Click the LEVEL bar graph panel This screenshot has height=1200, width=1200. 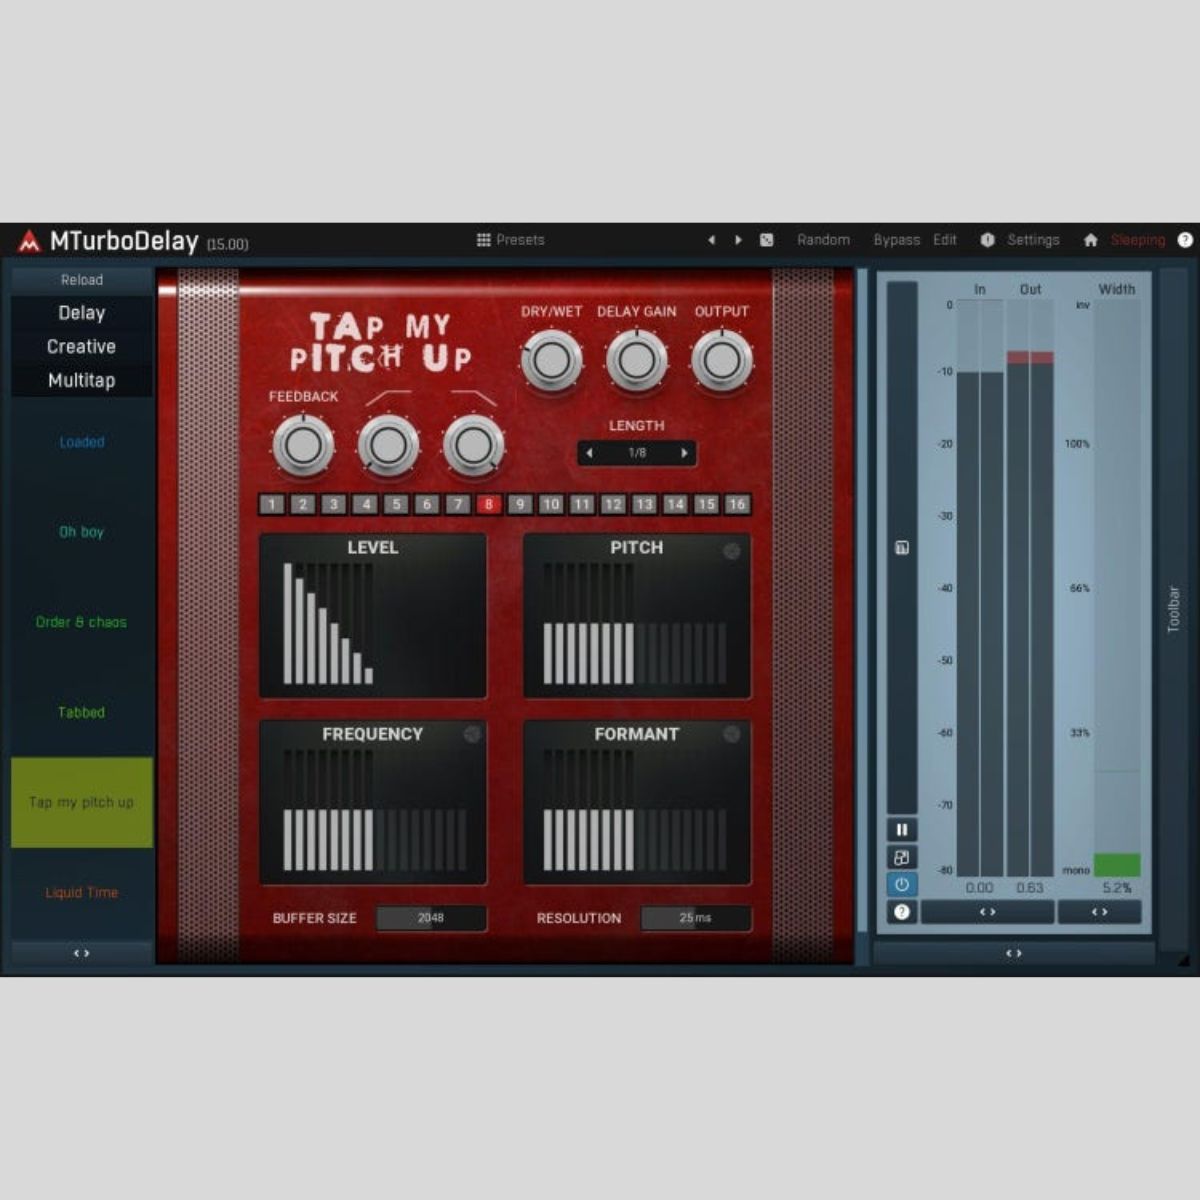tap(373, 616)
